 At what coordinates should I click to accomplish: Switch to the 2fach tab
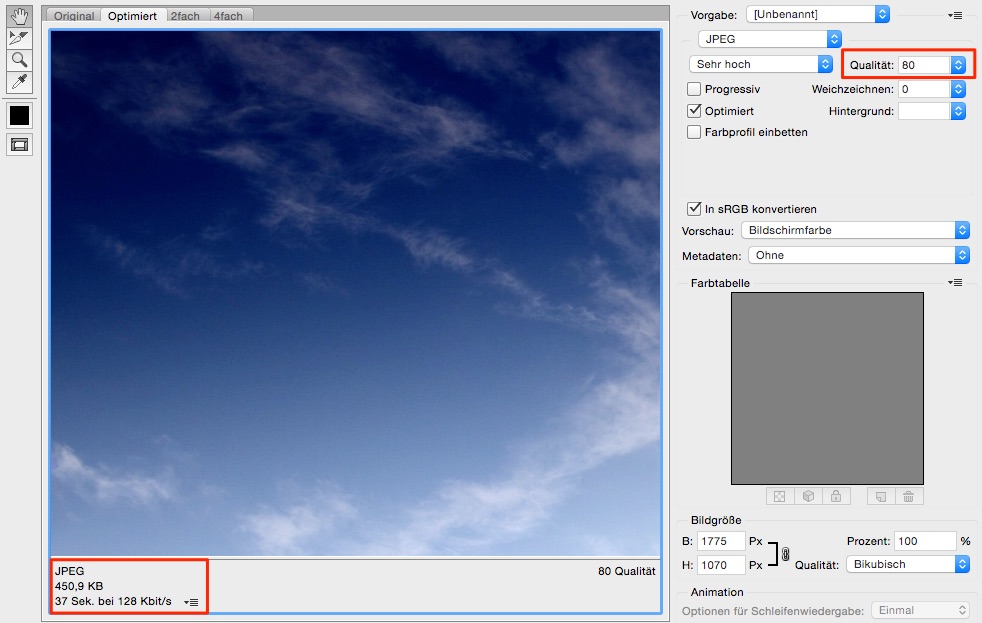pos(185,16)
